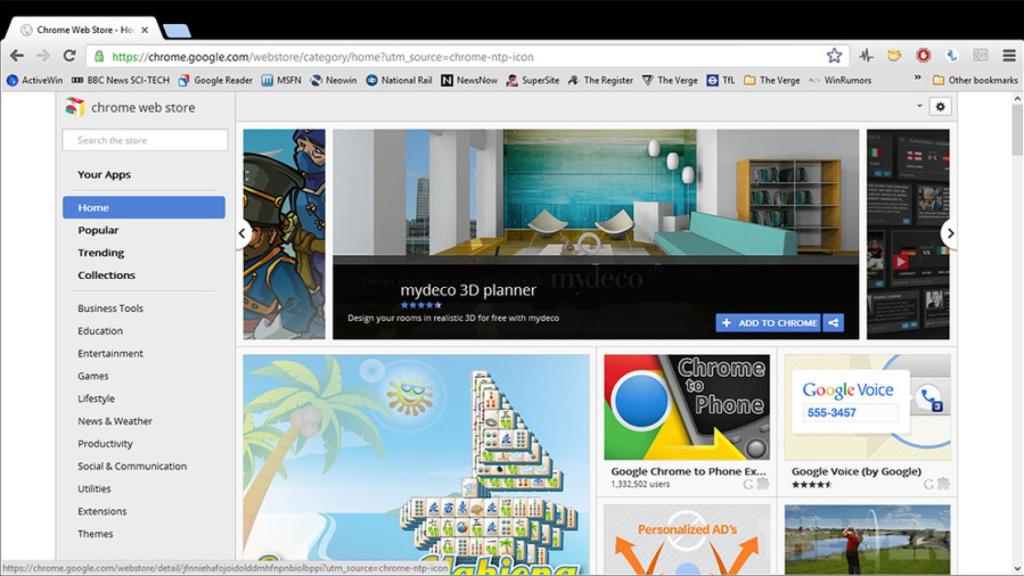Open the Web Store settings gear
This screenshot has height=576, width=1024.
(x=939, y=105)
